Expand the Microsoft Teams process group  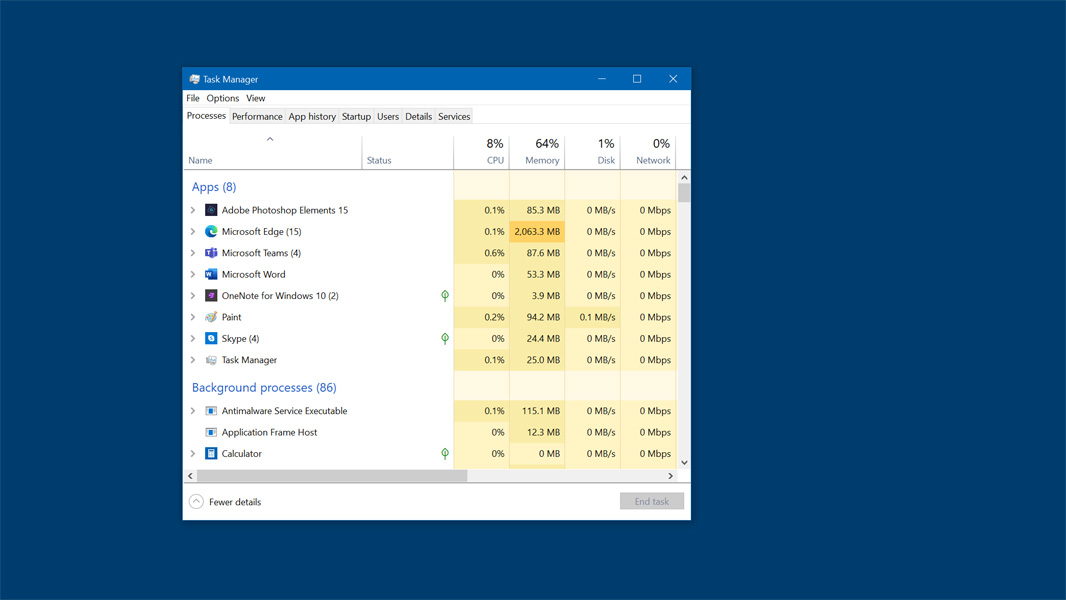[193, 253]
